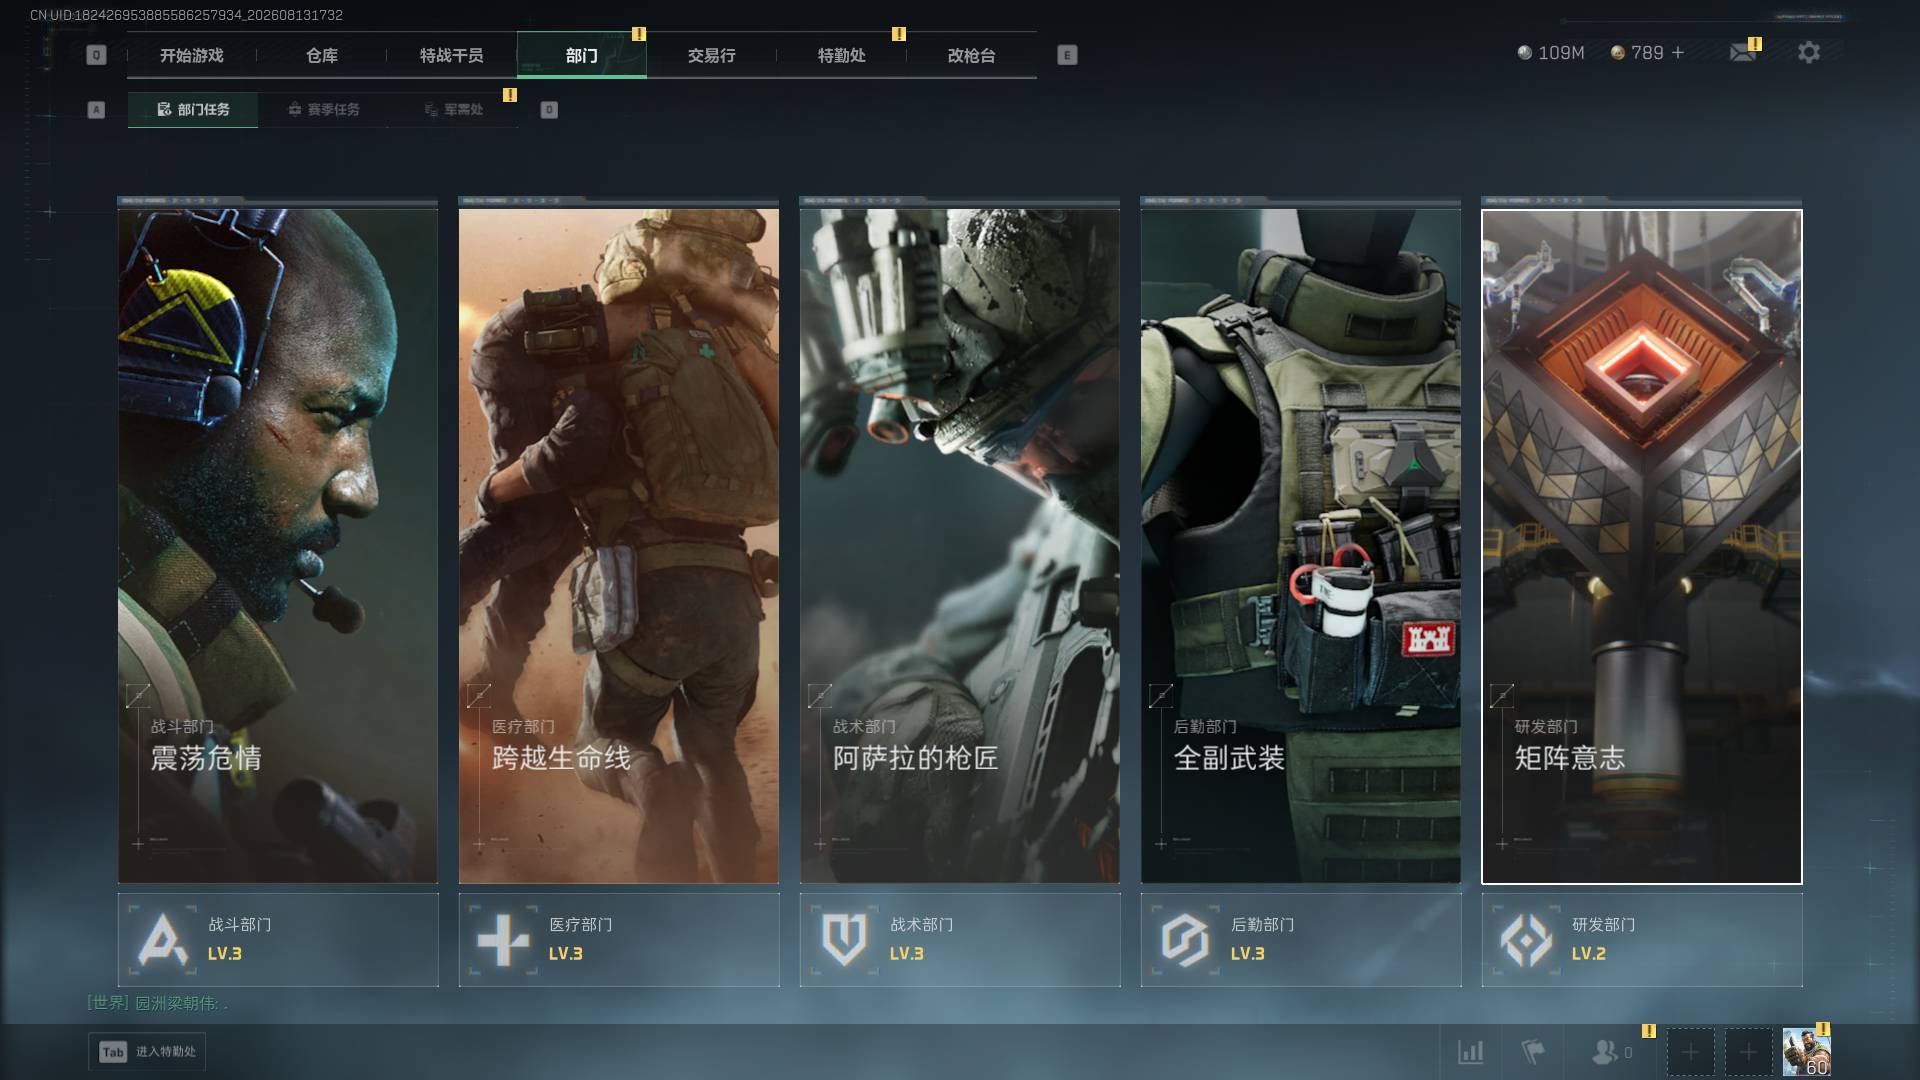Click the E key hint icon

[x=1067, y=55]
